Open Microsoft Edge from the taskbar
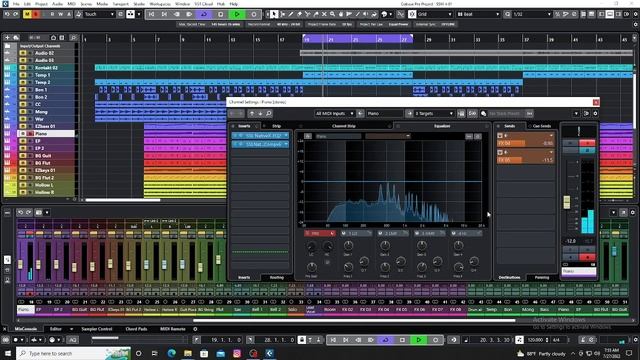The image size is (640, 360). click(171, 353)
